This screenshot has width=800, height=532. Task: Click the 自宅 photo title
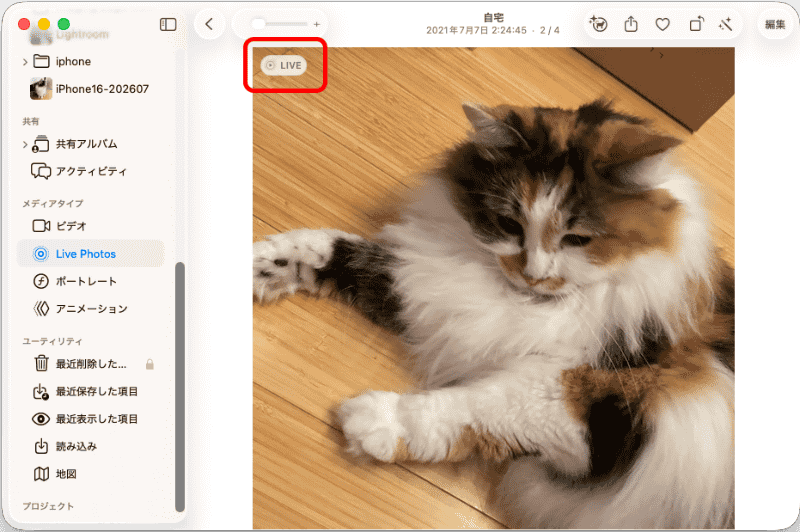[493, 17]
